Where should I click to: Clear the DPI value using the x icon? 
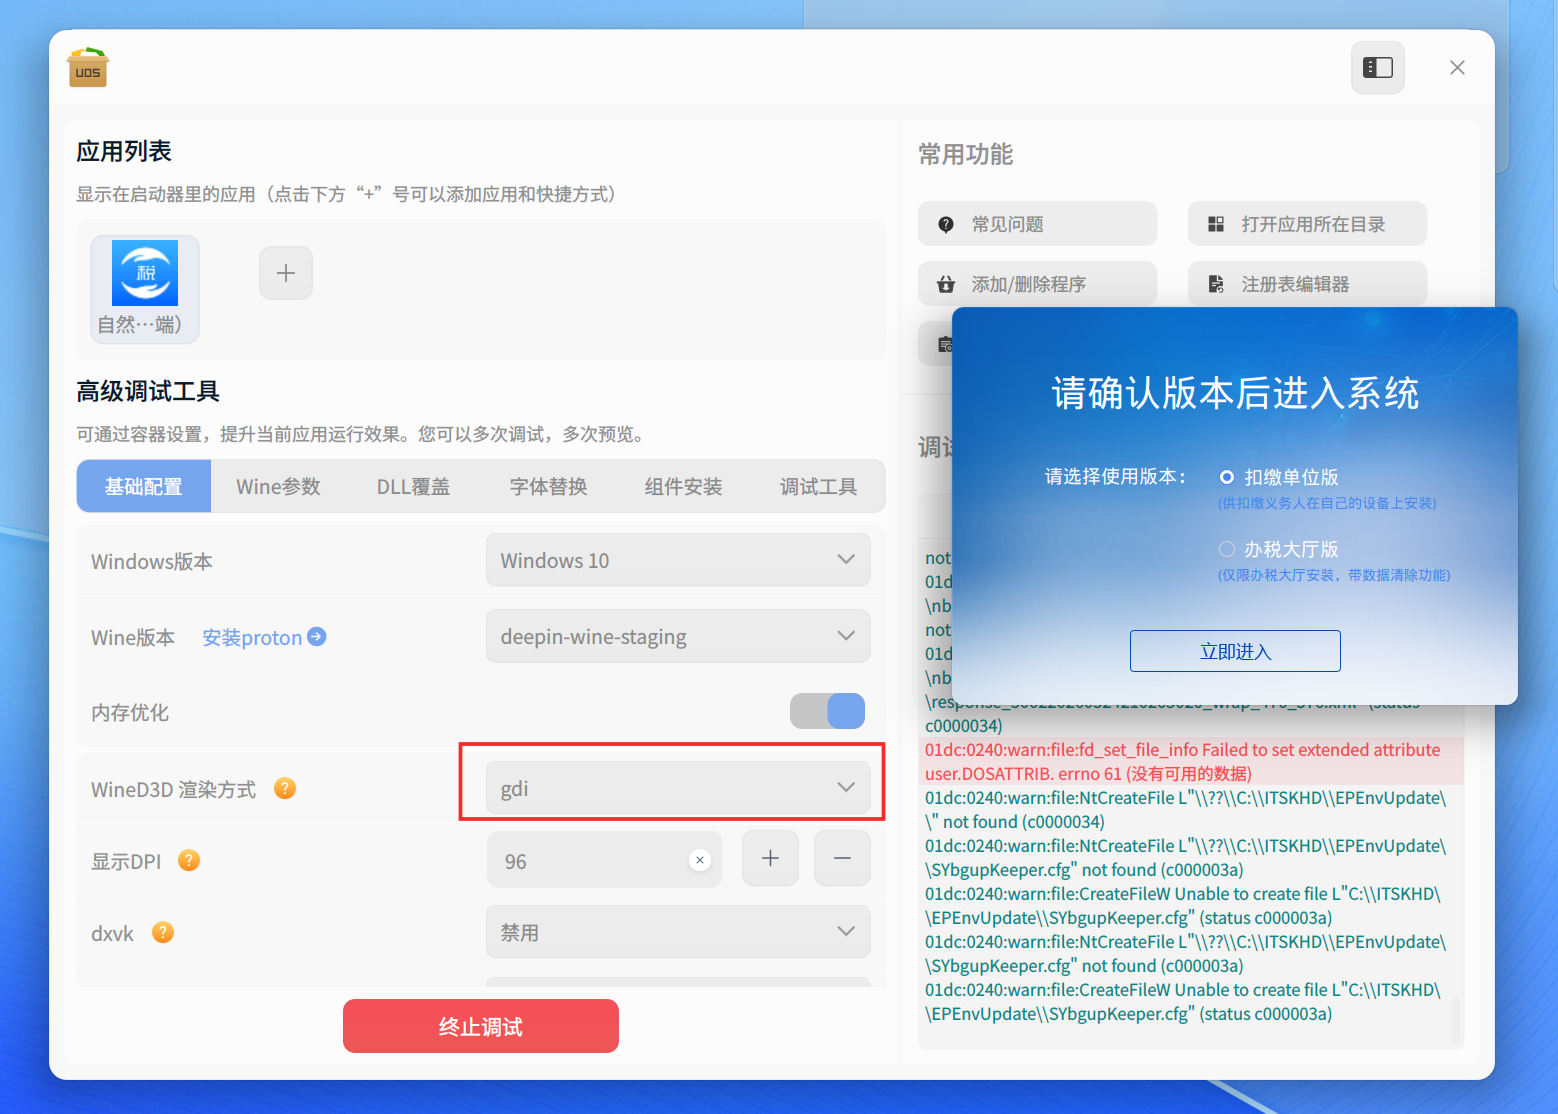700,858
